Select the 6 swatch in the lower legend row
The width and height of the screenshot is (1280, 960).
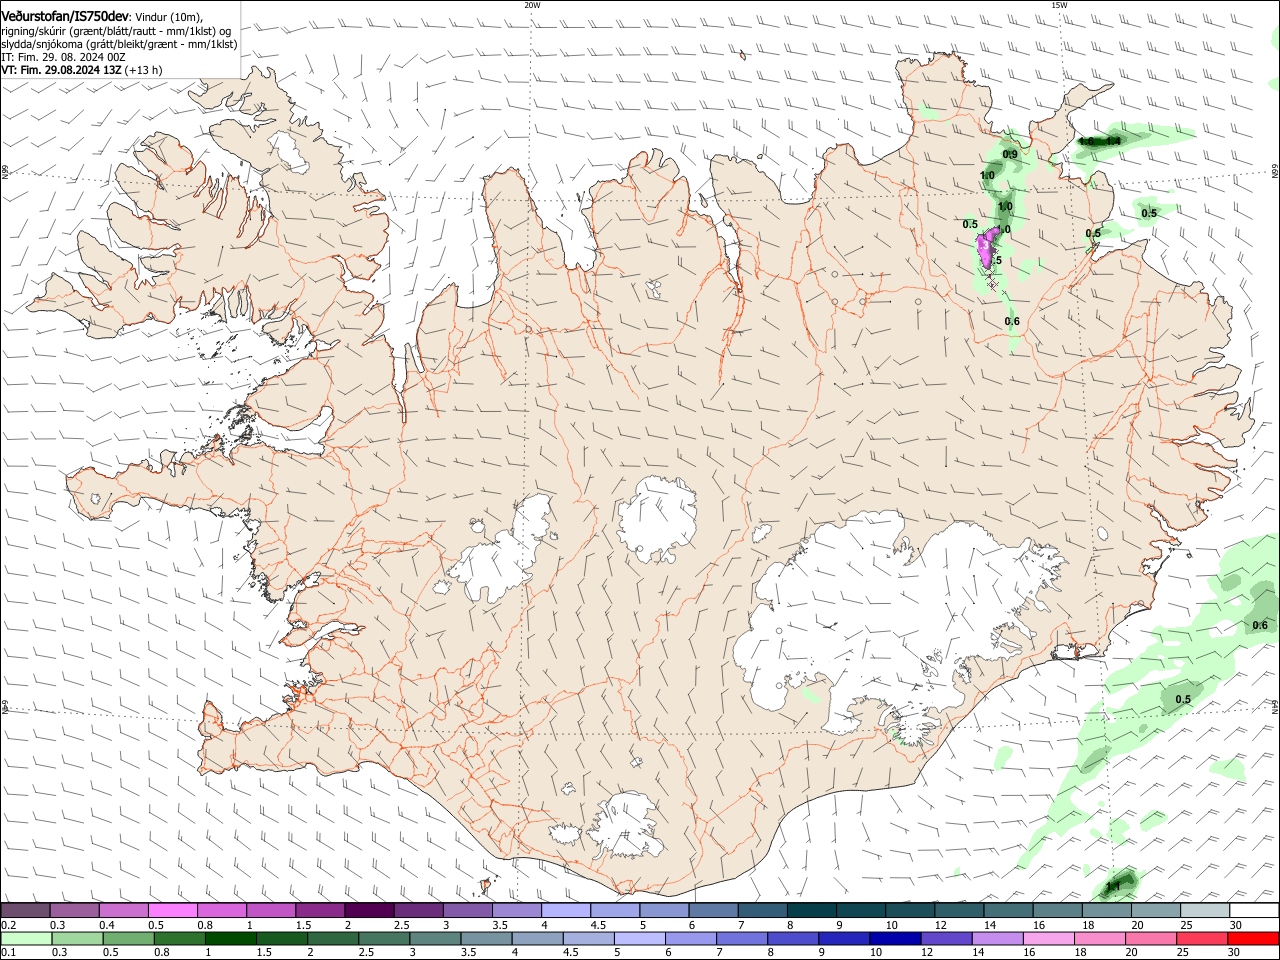(x=690, y=939)
